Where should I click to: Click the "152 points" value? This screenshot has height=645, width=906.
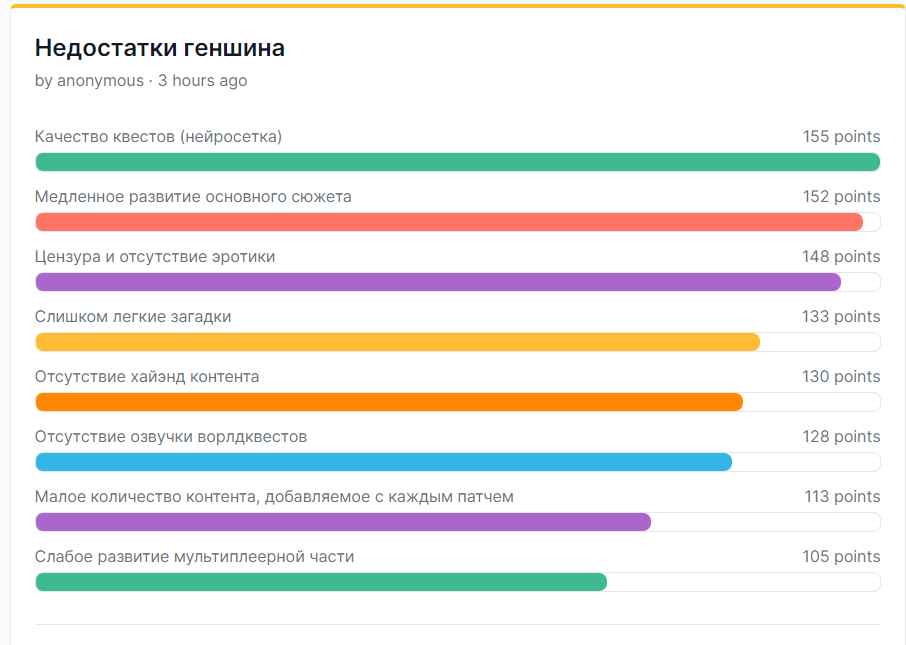coord(841,197)
